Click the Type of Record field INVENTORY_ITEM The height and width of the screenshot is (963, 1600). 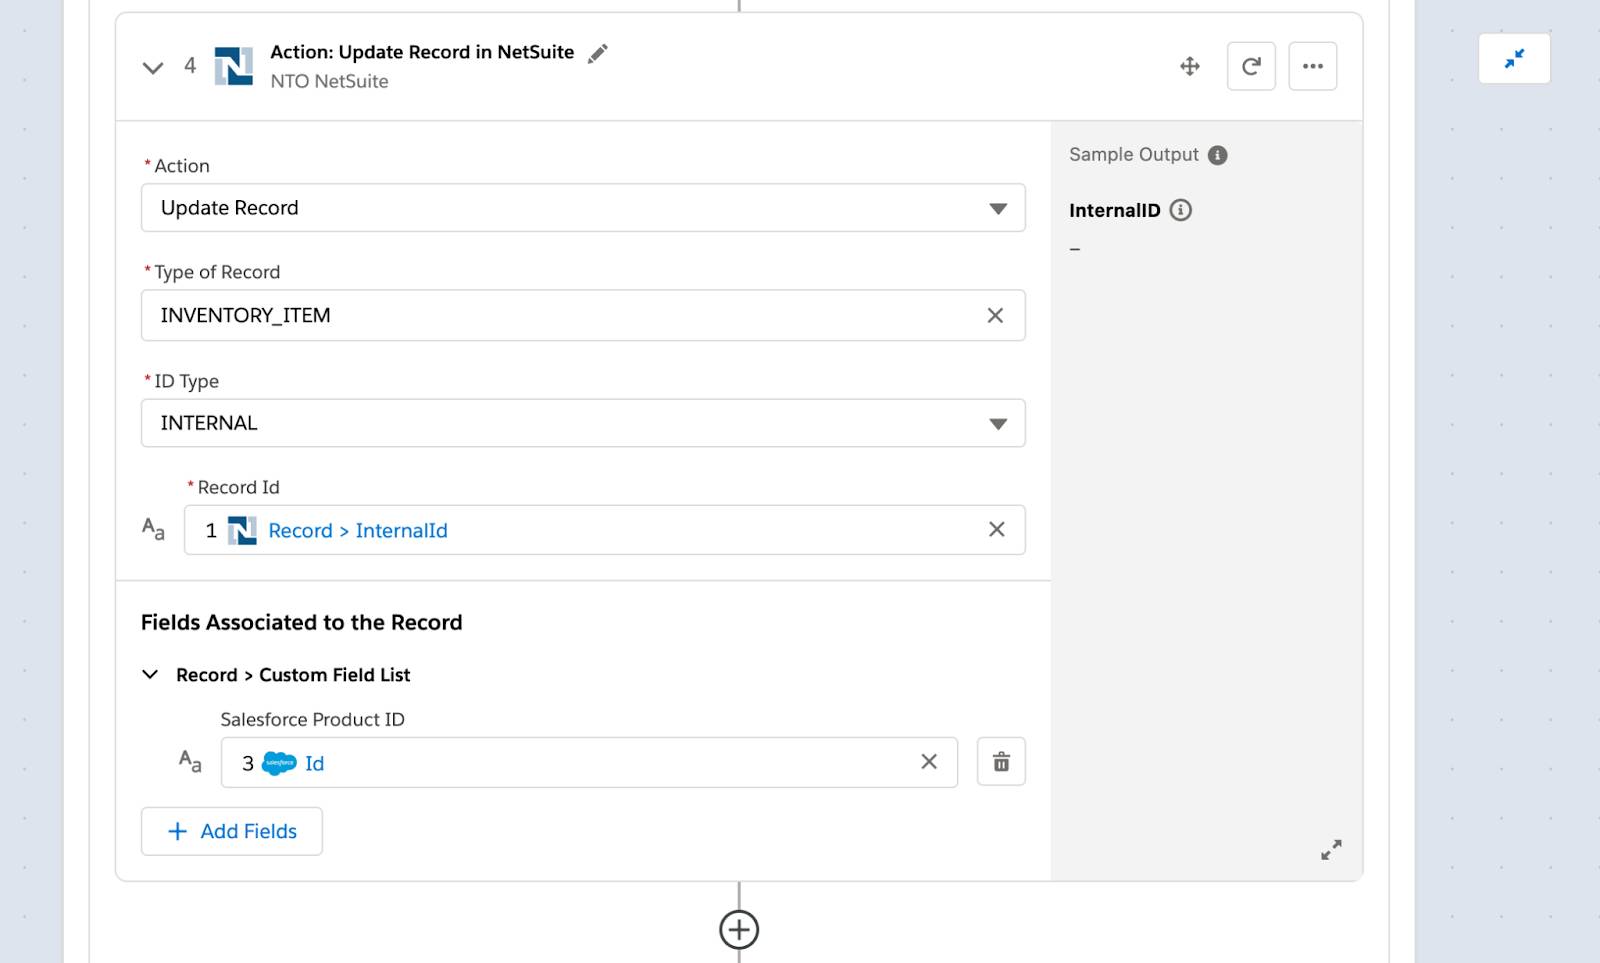pos(583,315)
